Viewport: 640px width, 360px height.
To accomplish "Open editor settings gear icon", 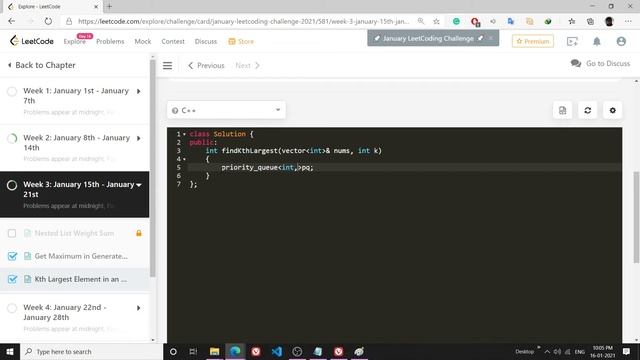I will [x=612, y=110].
